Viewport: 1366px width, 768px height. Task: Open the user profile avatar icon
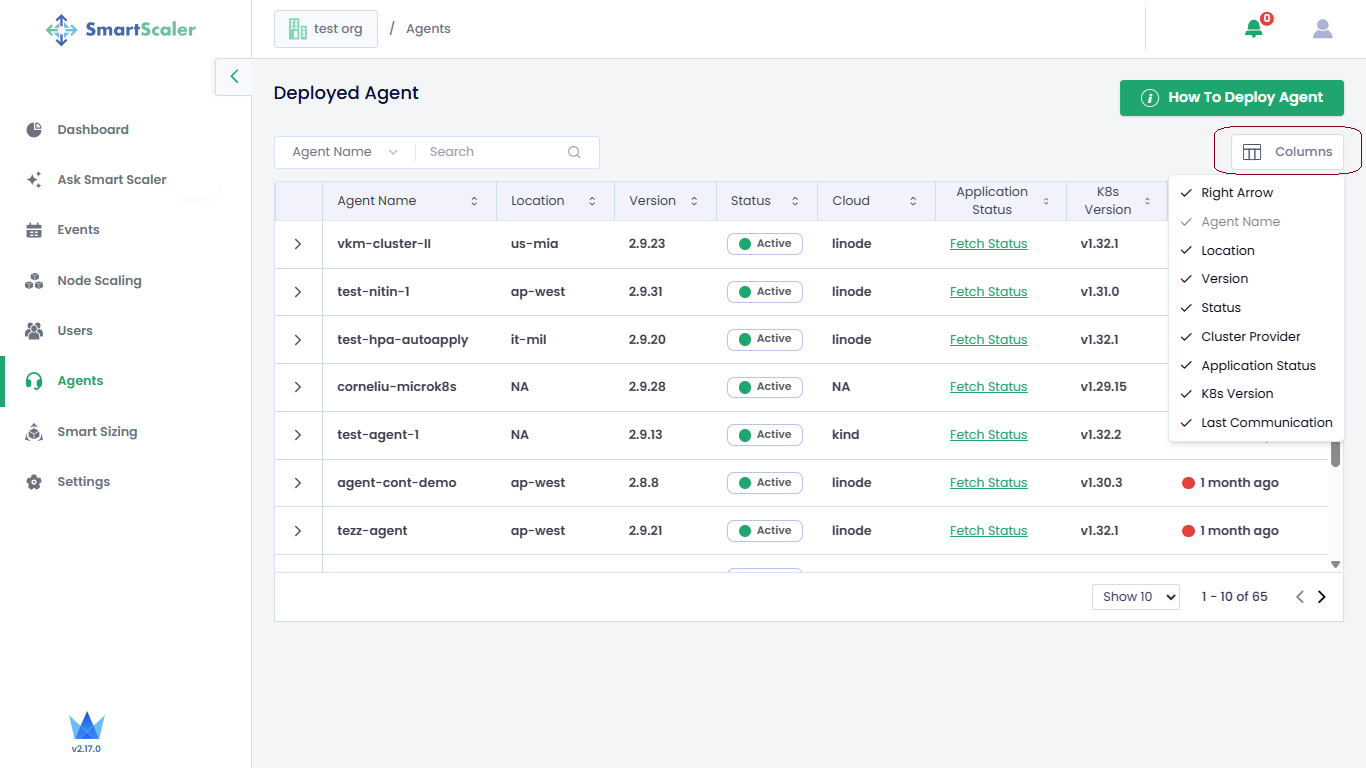(x=1322, y=29)
